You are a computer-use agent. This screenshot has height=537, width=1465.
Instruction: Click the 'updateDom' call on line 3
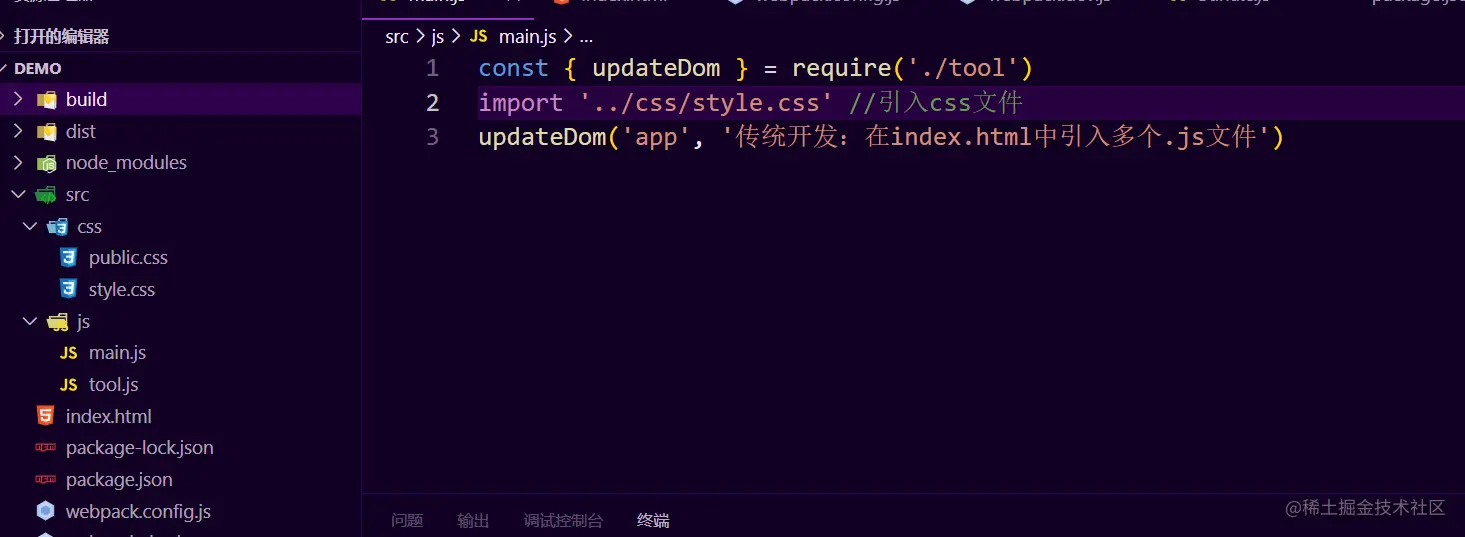coord(542,137)
